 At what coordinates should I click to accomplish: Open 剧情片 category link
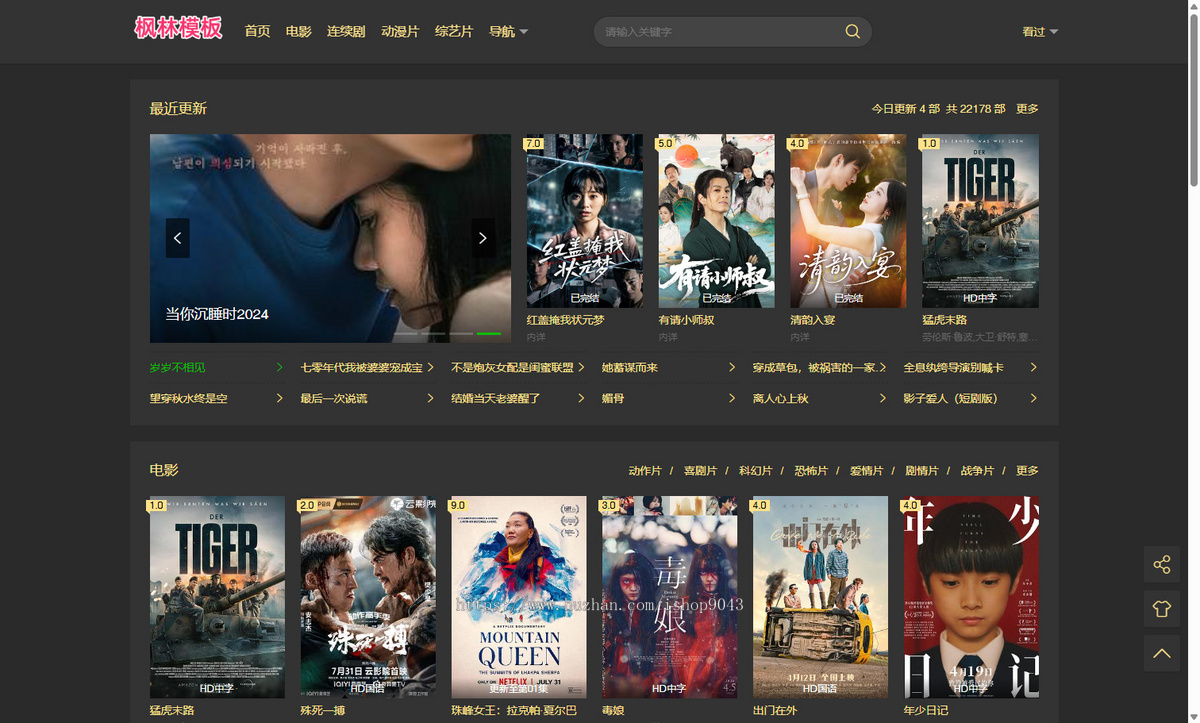(922, 471)
